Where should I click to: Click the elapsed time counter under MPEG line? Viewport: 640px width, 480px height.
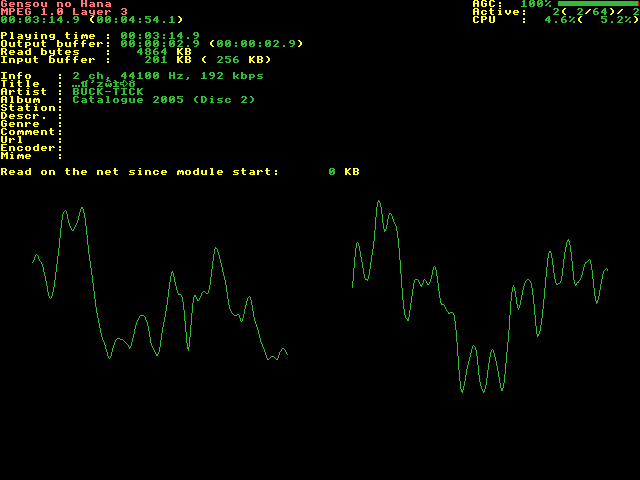click(x=92, y=20)
